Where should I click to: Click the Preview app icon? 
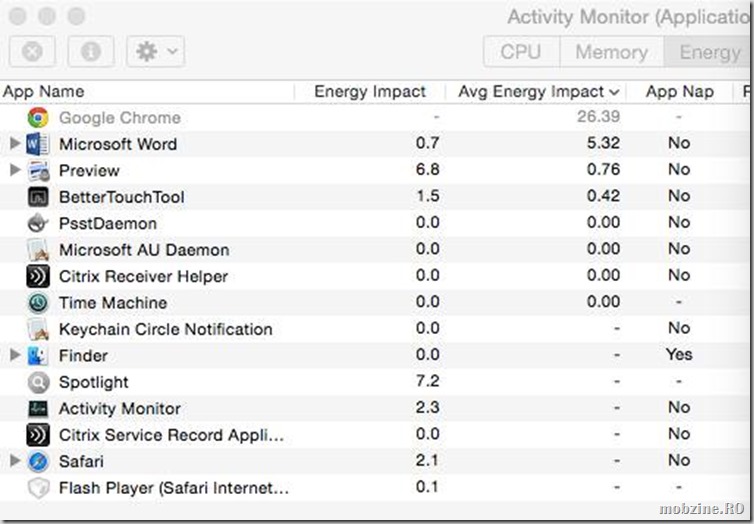pos(38,170)
